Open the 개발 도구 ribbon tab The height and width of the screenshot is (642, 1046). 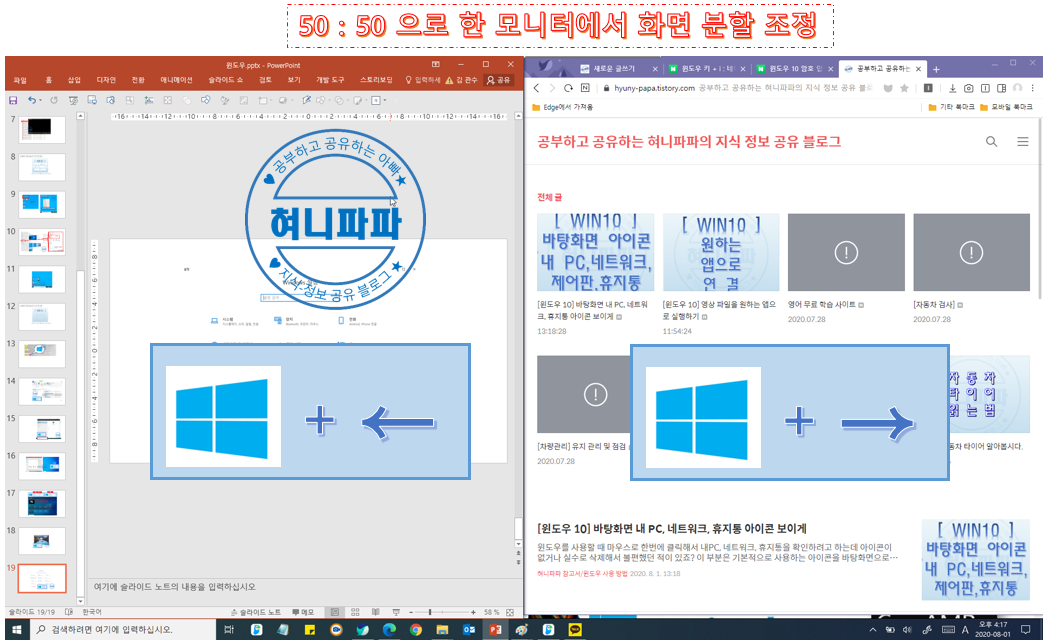click(330, 80)
